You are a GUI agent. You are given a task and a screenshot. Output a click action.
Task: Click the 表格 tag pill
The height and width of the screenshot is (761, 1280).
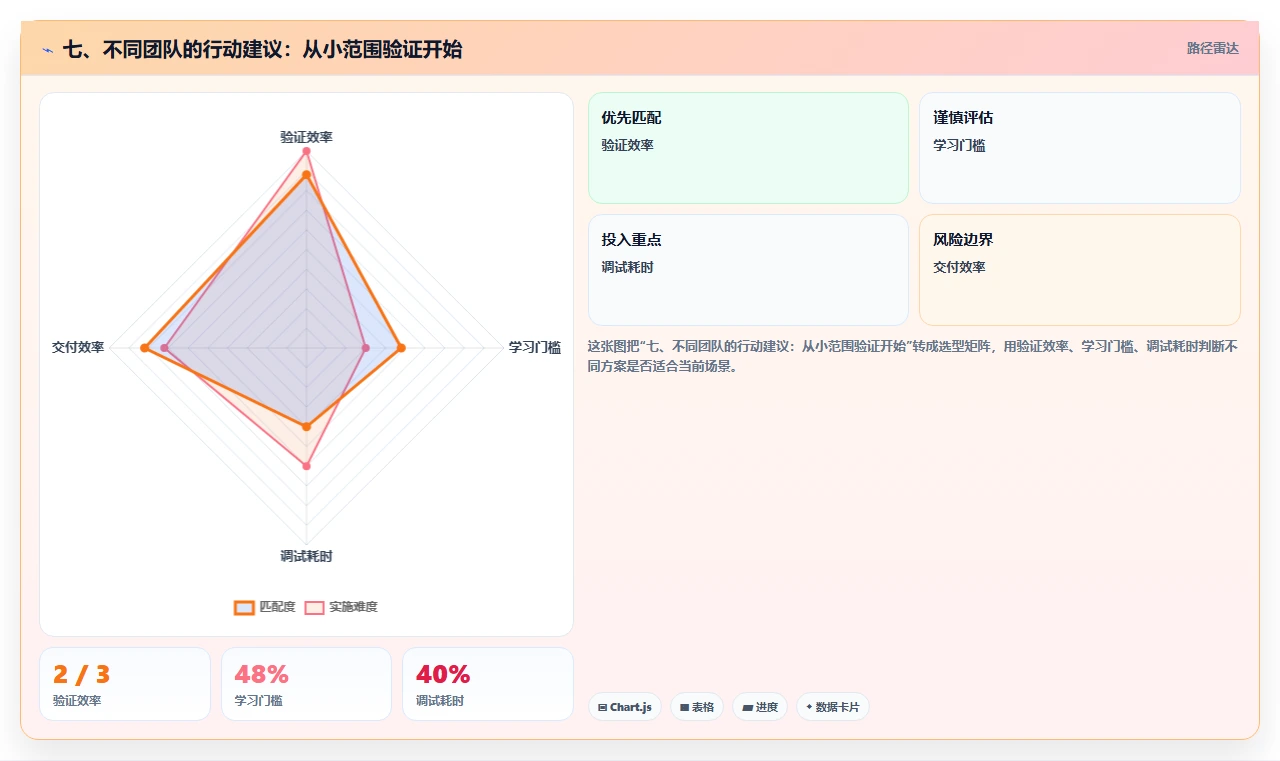tap(697, 707)
